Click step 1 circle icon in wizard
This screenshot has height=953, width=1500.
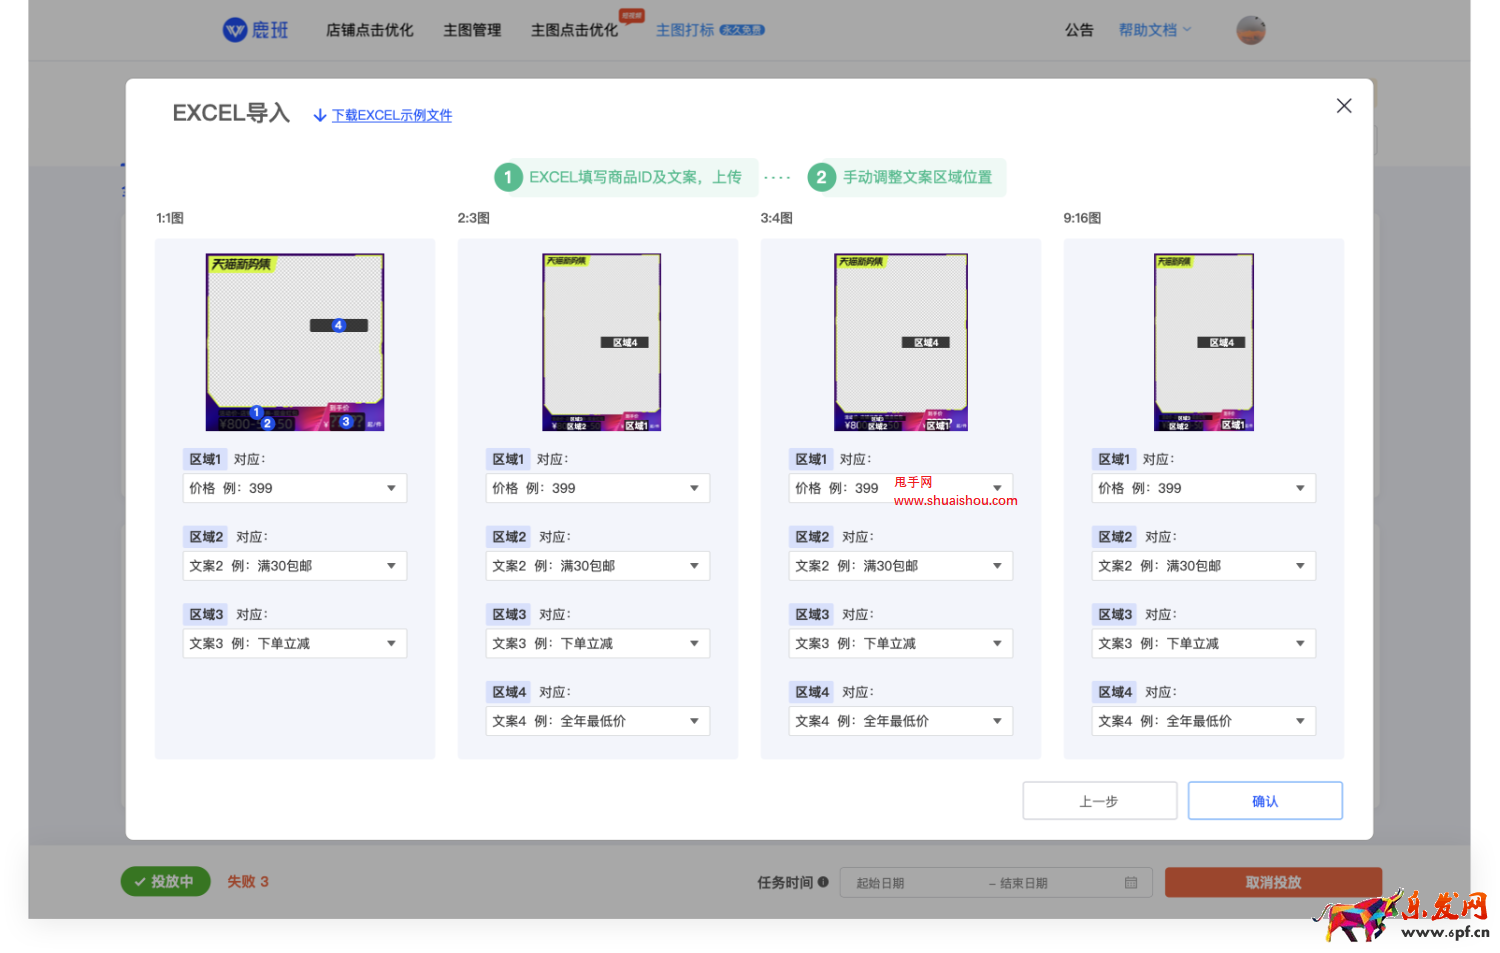point(508,177)
